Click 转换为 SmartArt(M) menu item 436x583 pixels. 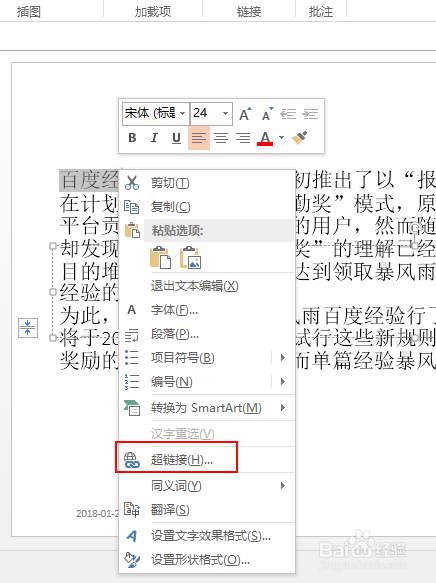click(206, 408)
